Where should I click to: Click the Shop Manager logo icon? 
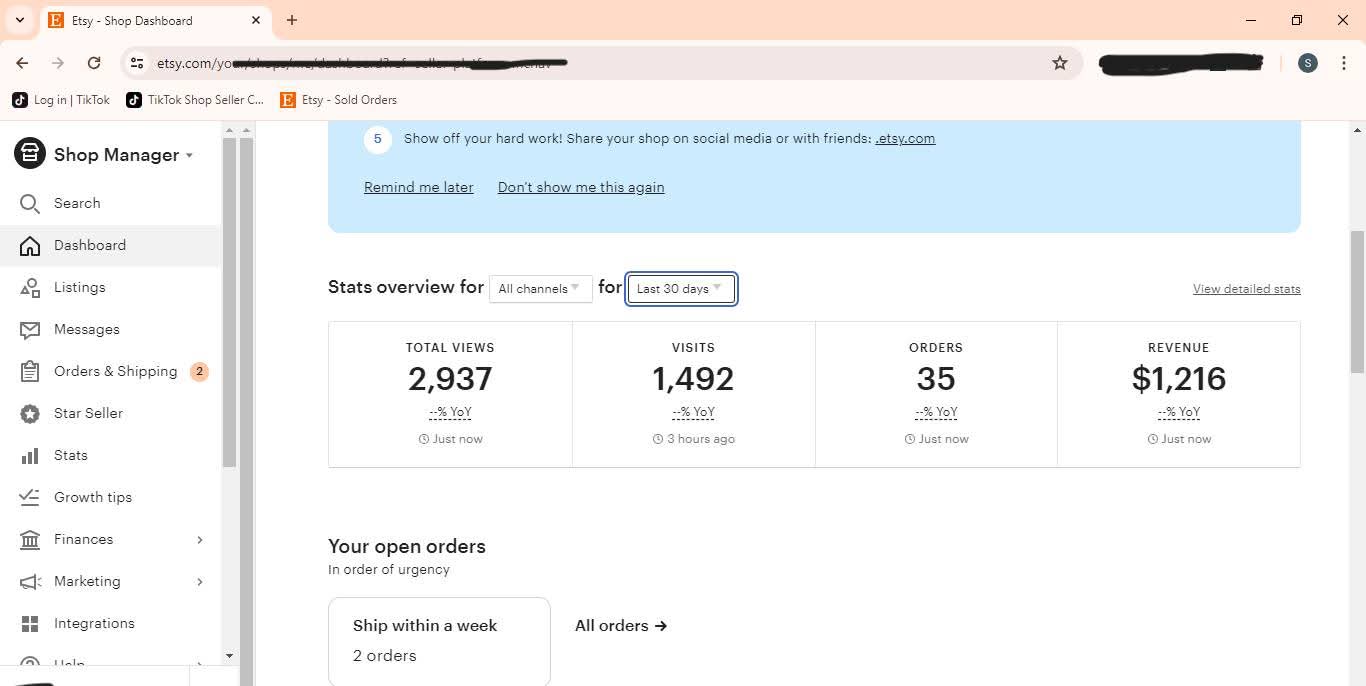pyautogui.click(x=30, y=154)
